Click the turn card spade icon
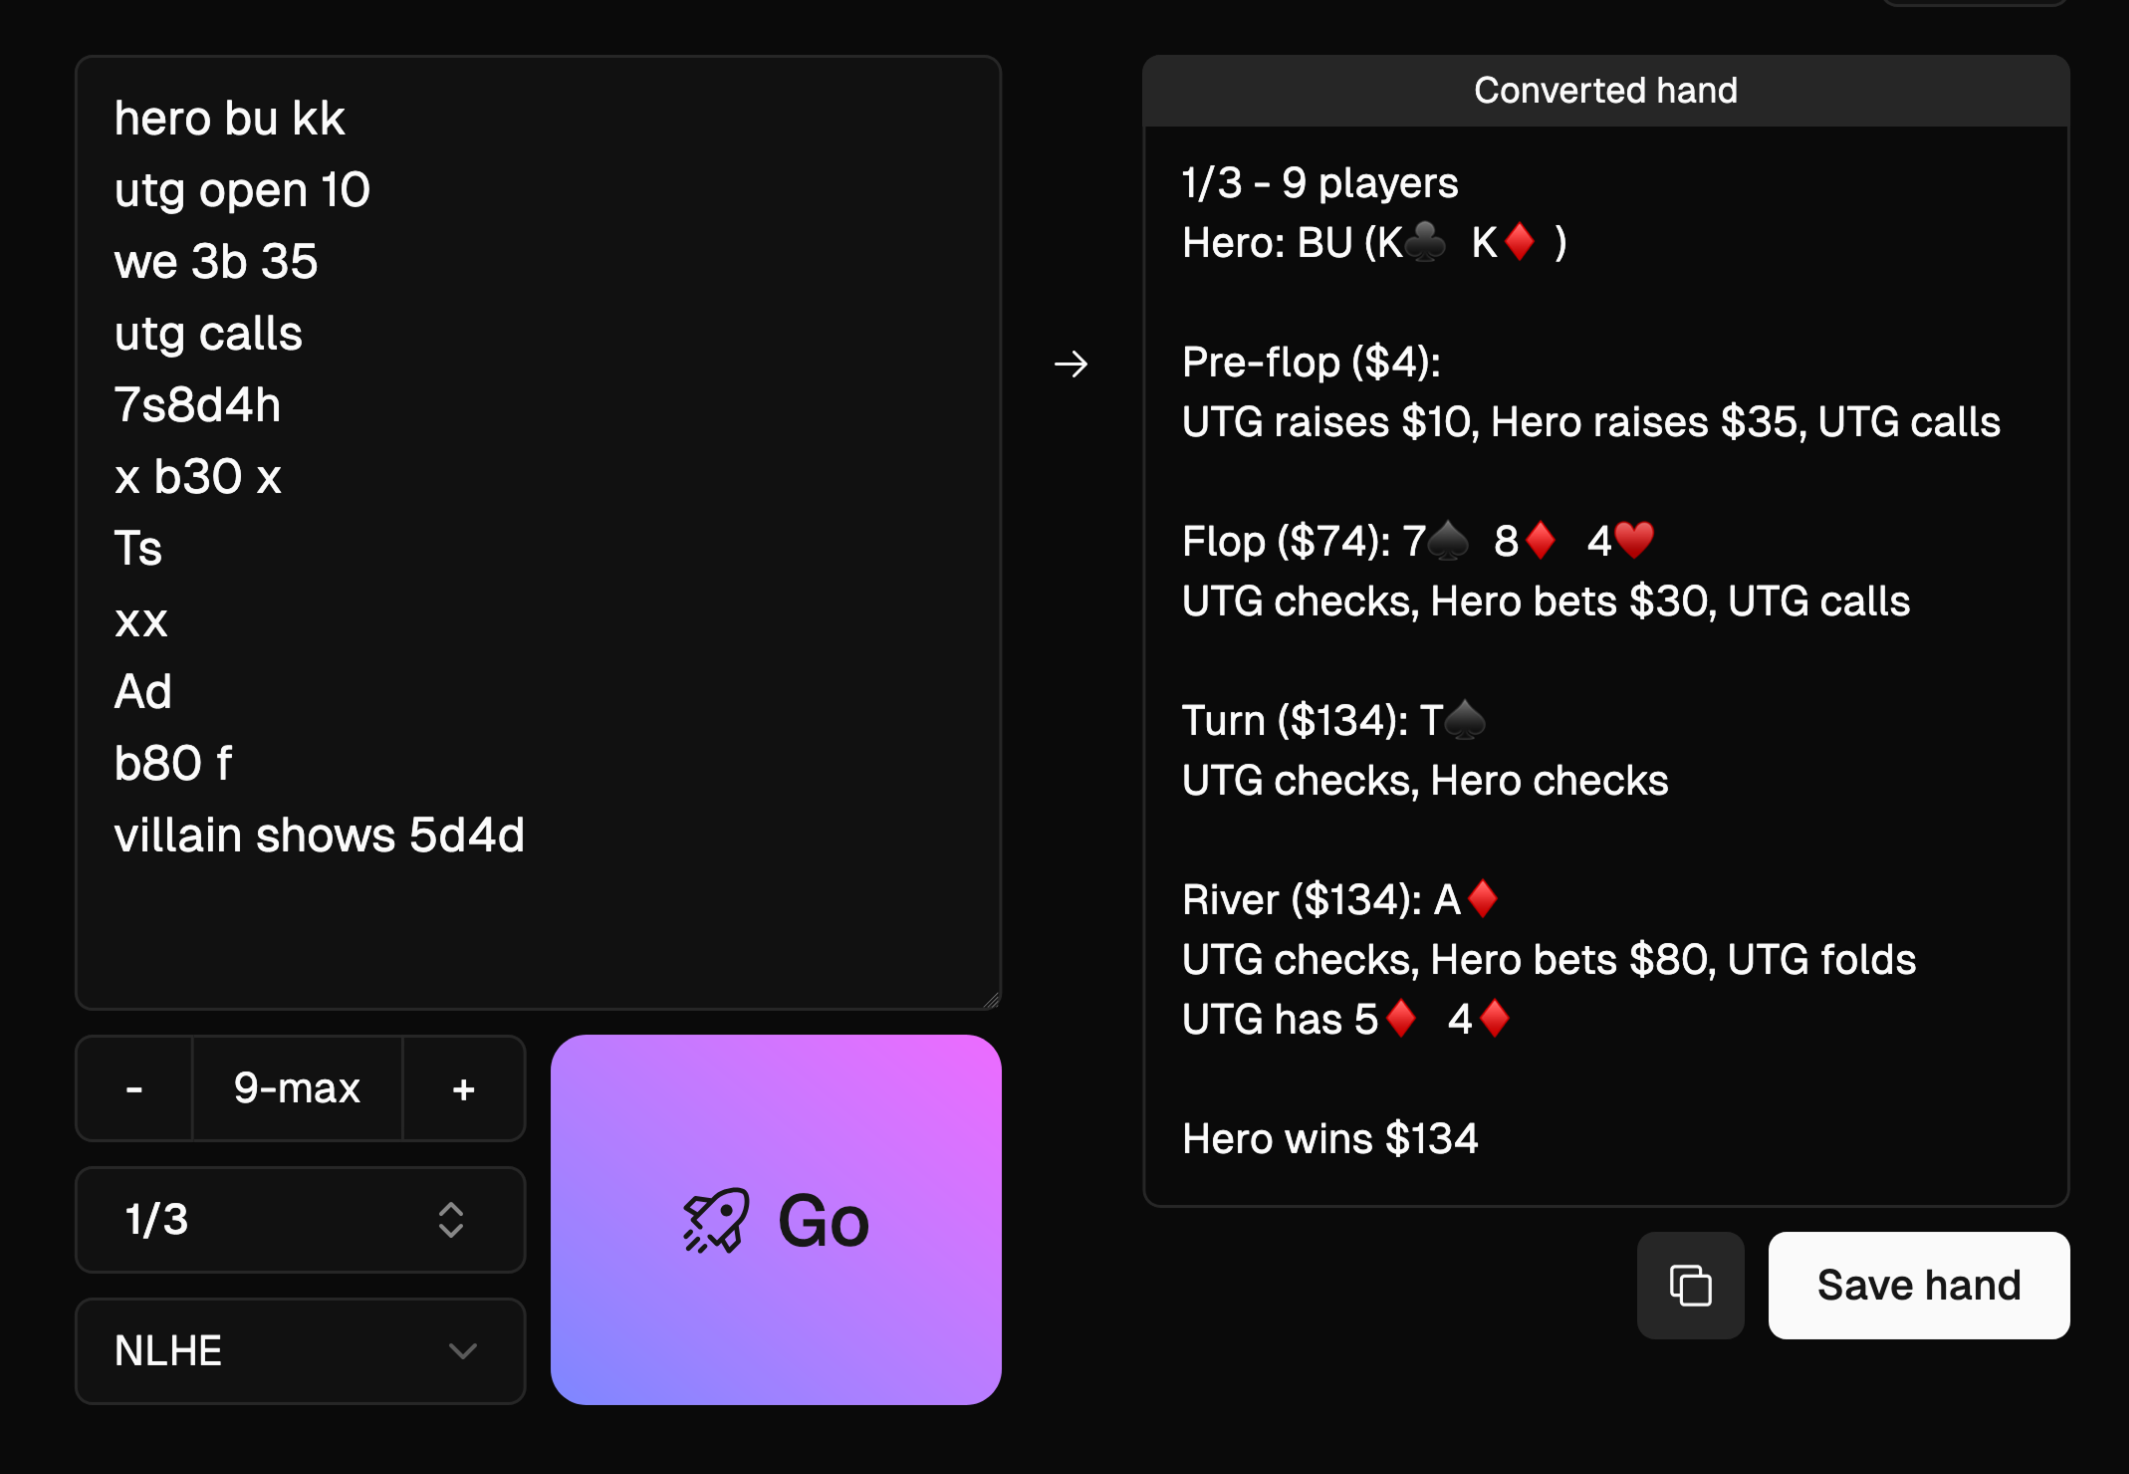The height and width of the screenshot is (1474, 2129). [x=1466, y=721]
